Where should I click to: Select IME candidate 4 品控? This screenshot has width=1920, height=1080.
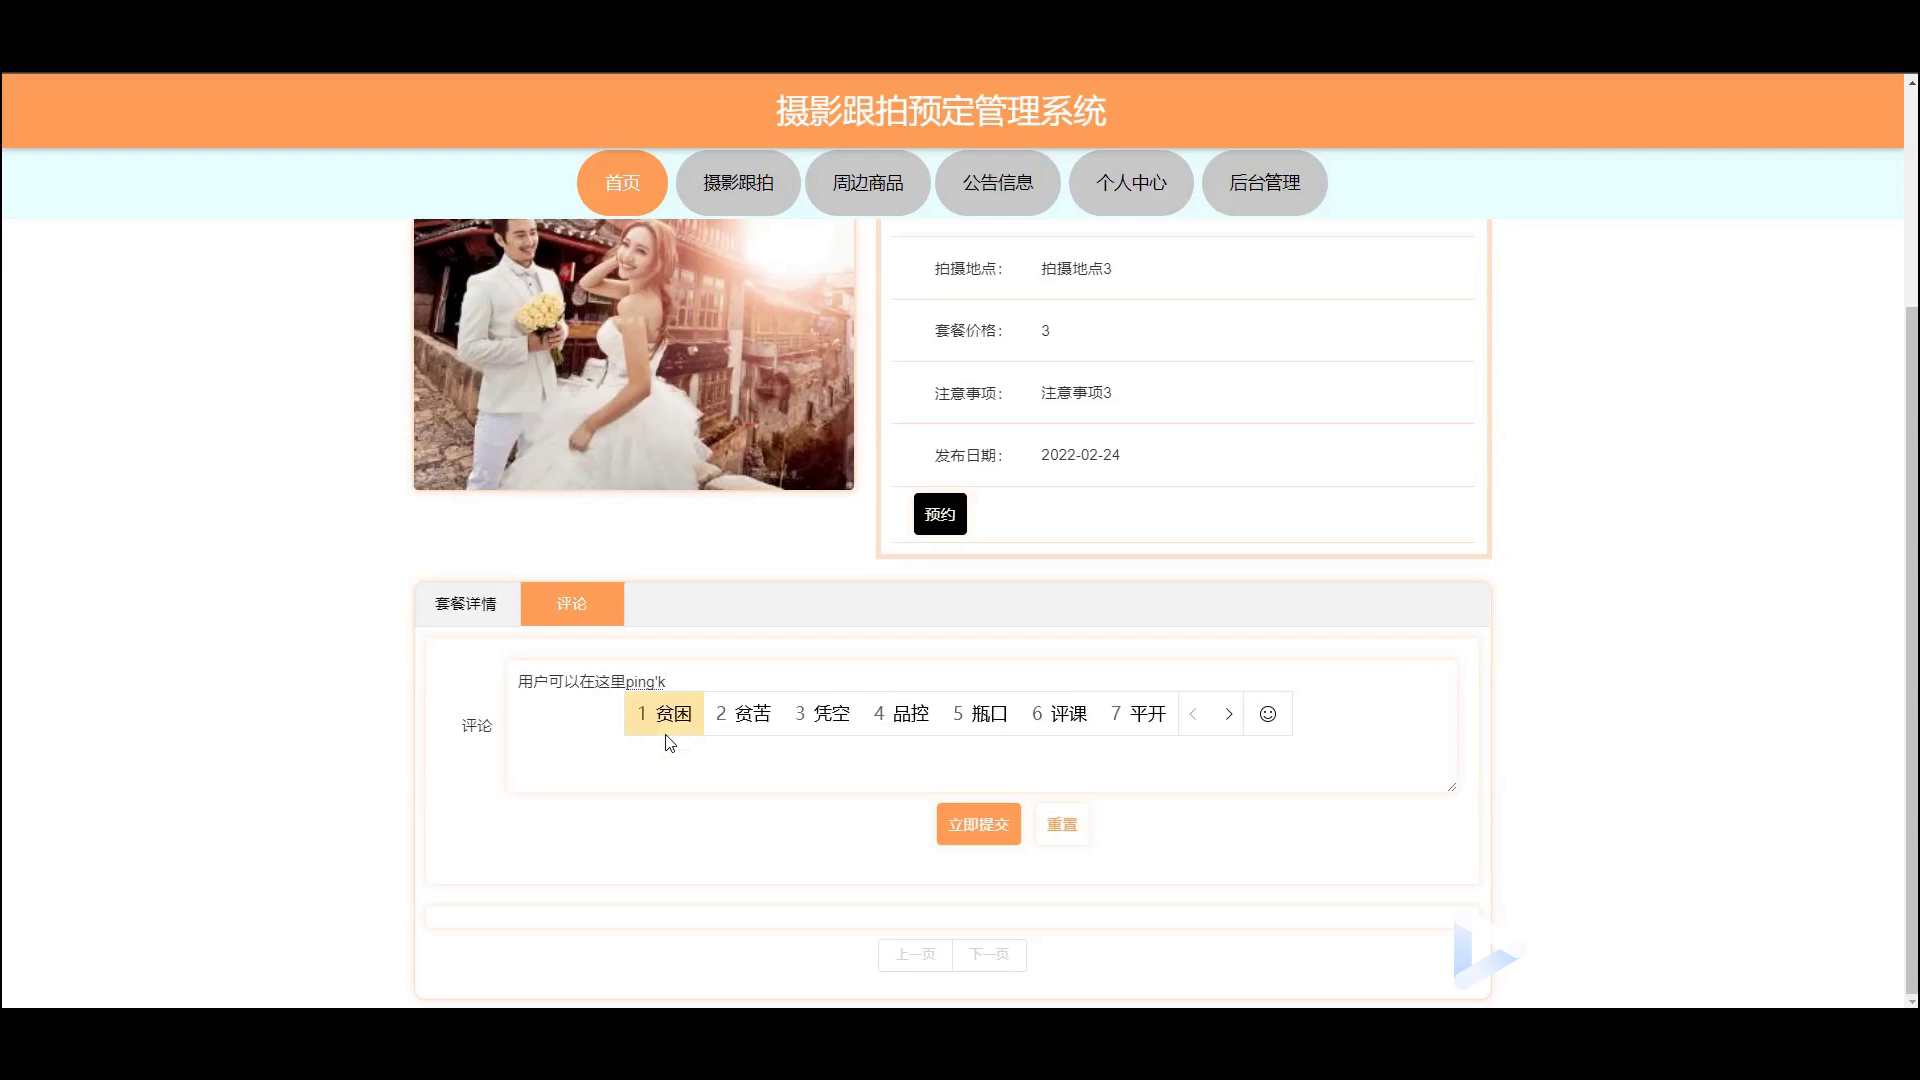901,714
